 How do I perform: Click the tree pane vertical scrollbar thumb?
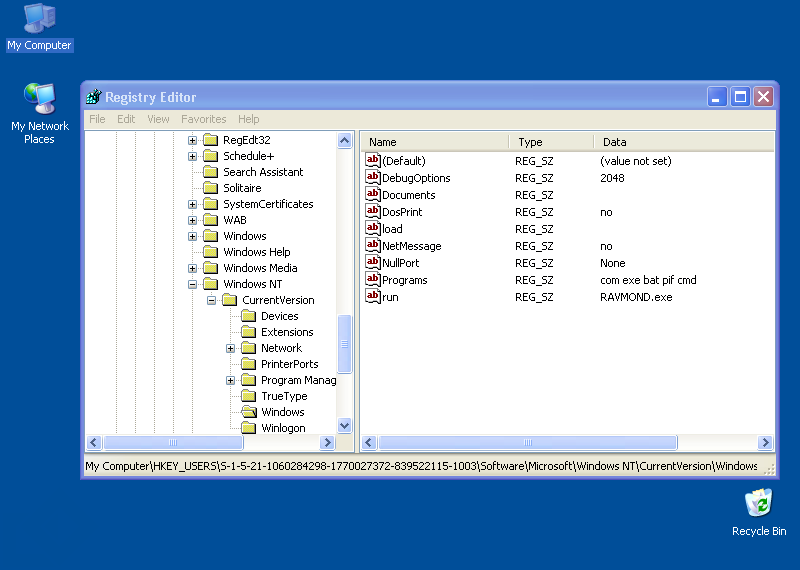(x=344, y=343)
